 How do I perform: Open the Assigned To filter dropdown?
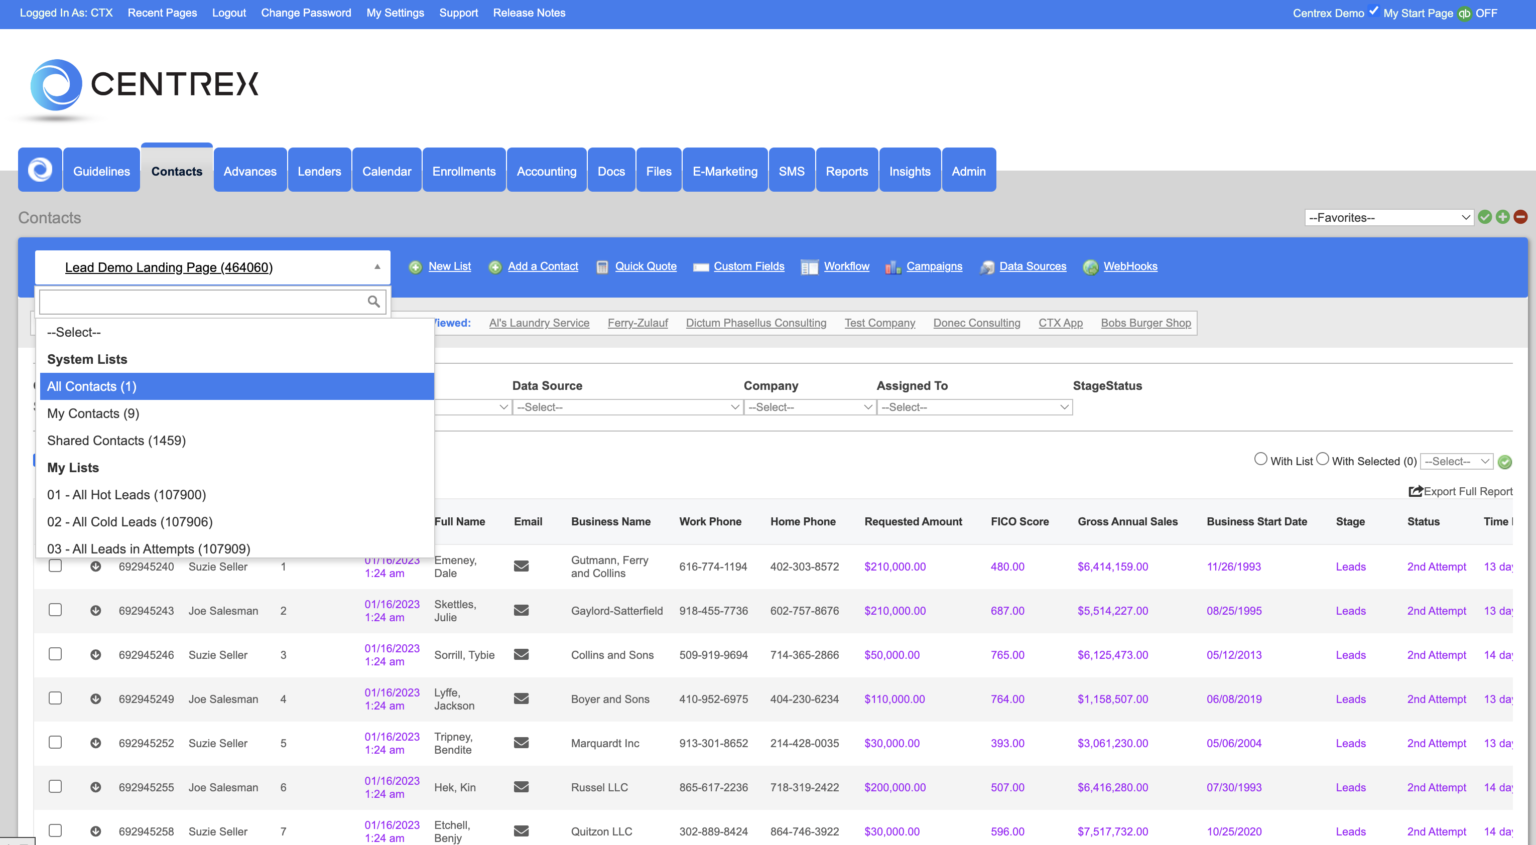coord(975,407)
